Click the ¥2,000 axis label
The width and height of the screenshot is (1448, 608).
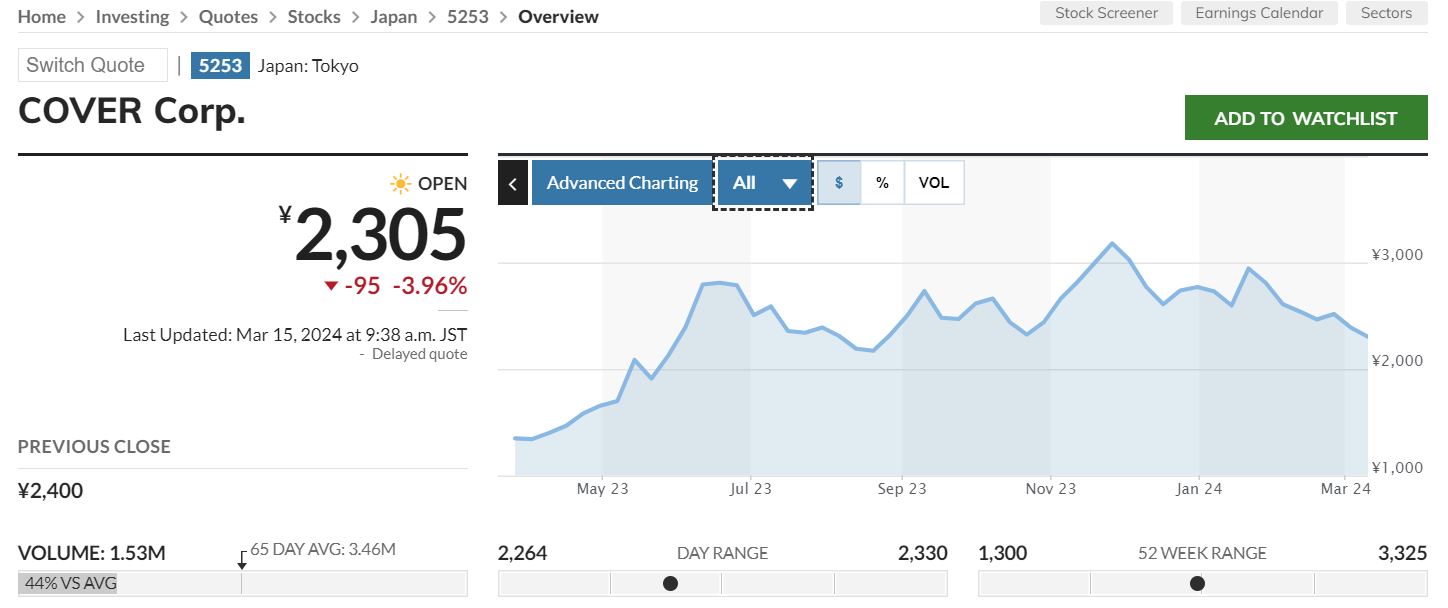[1397, 361]
